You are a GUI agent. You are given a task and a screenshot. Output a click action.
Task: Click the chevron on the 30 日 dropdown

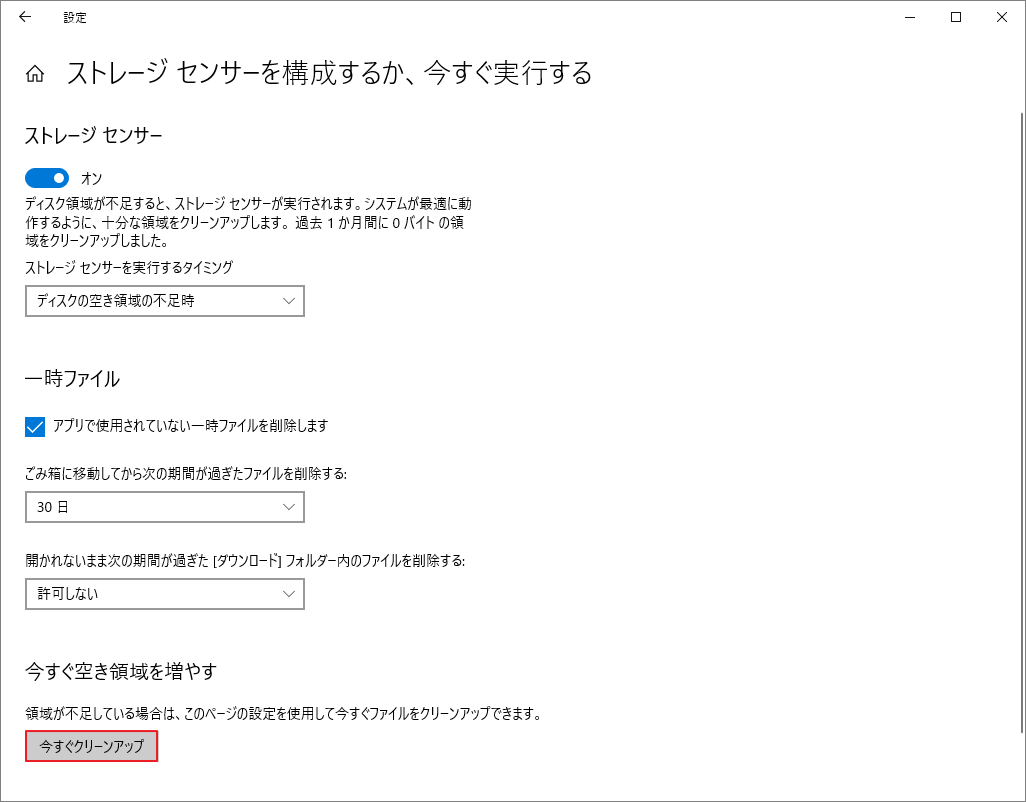[x=291, y=507]
